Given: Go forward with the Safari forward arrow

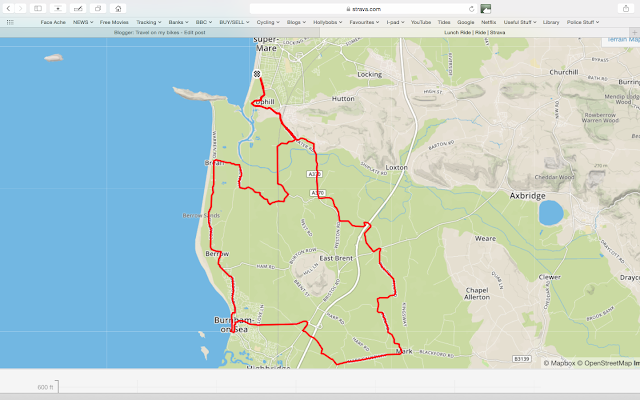Looking at the screenshot, I should tap(20, 9).
